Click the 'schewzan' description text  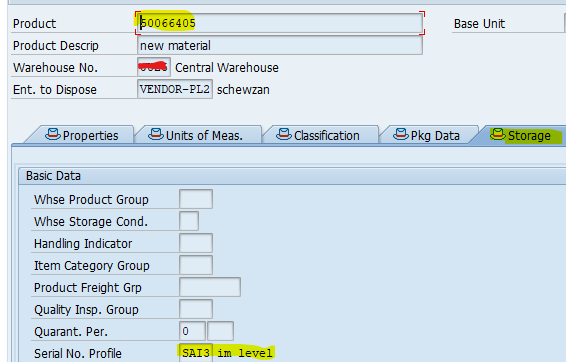click(x=243, y=90)
